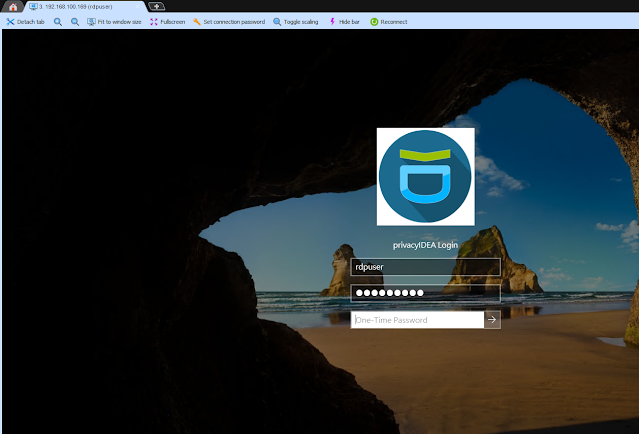Focus the masked password field

point(425,293)
